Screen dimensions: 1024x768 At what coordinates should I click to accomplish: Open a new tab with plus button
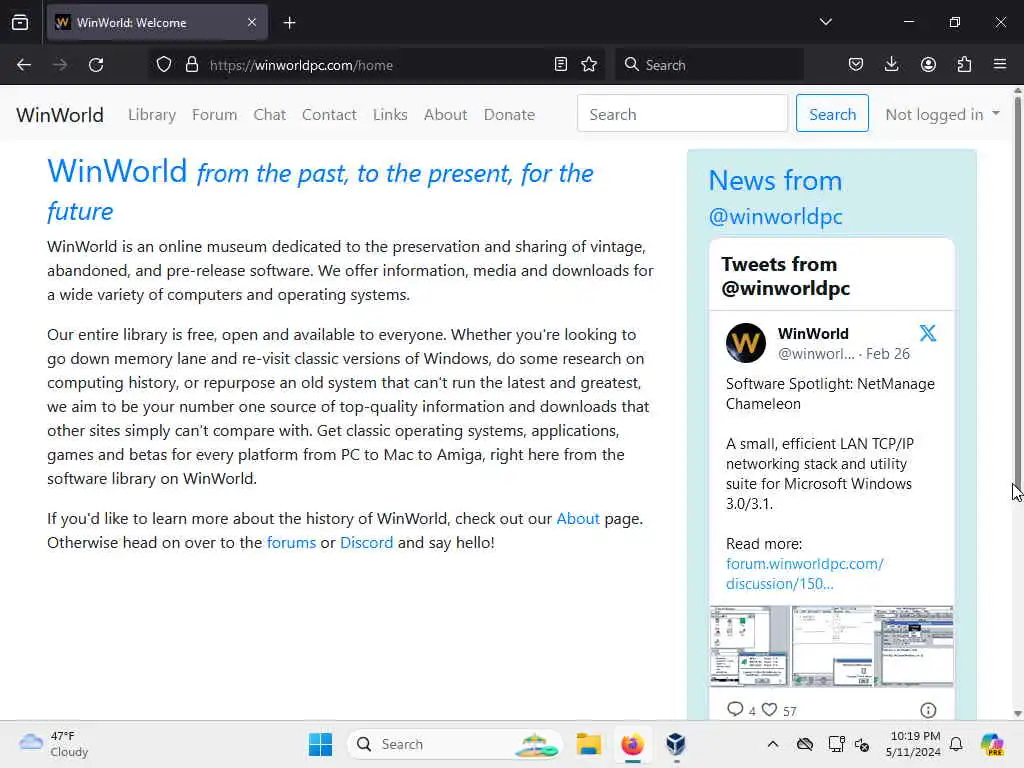tap(289, 23)
